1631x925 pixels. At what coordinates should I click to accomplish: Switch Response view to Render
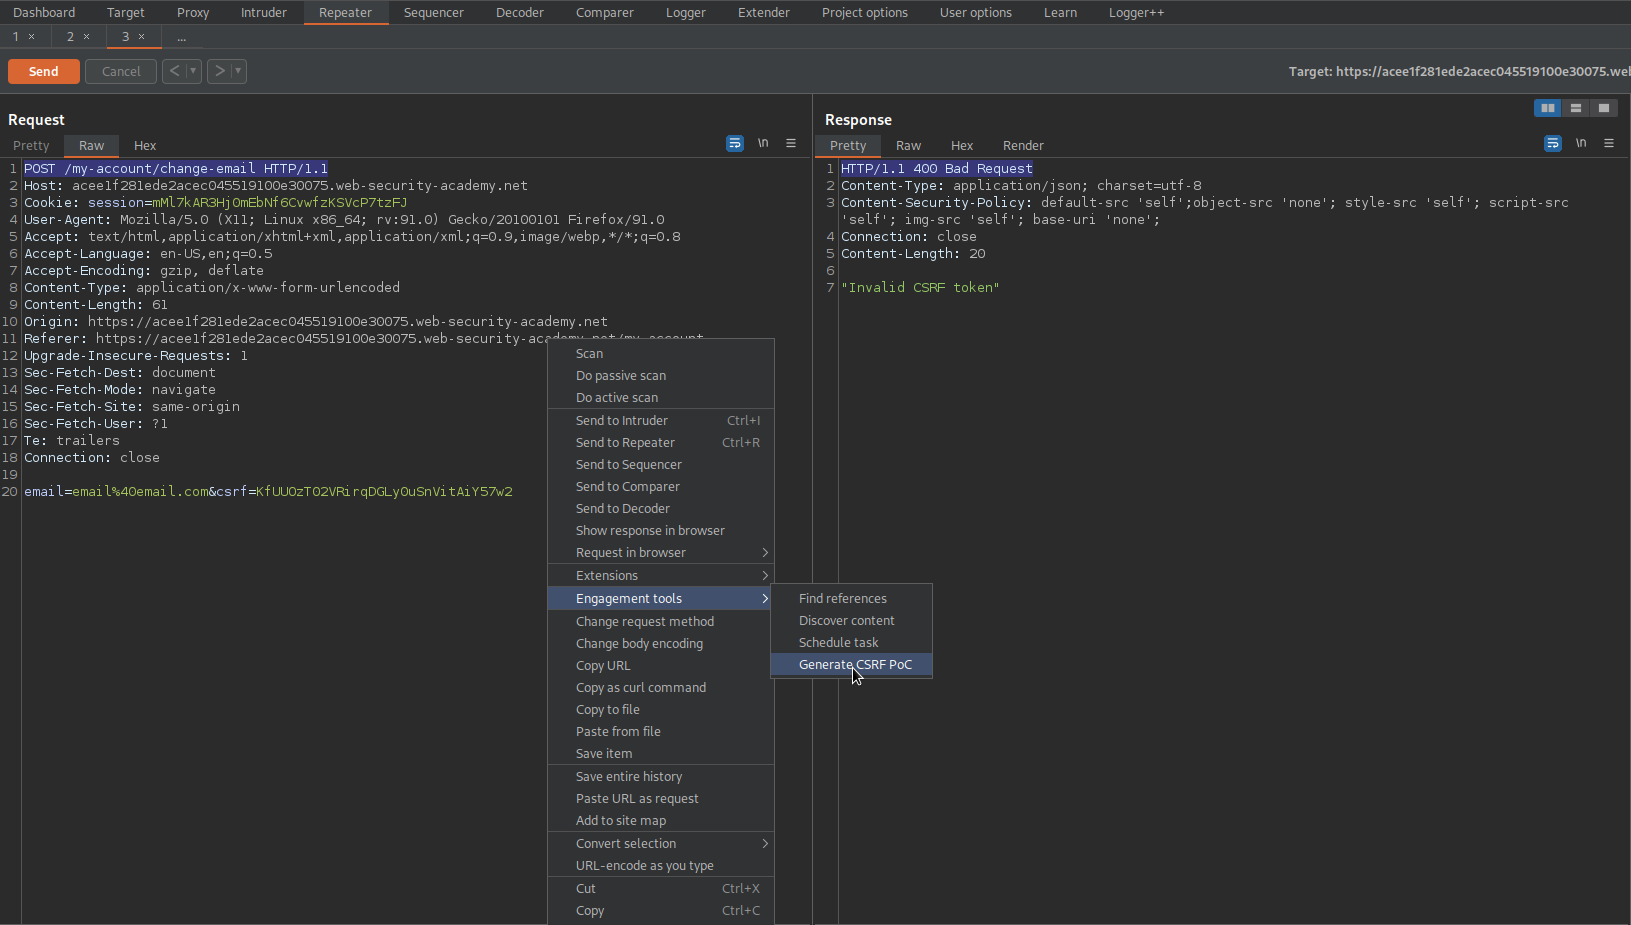1023,146
